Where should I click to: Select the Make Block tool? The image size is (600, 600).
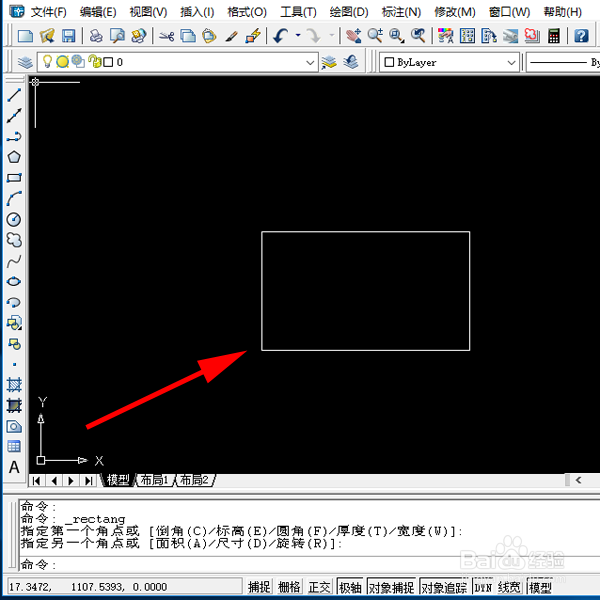tap(14, 344)
